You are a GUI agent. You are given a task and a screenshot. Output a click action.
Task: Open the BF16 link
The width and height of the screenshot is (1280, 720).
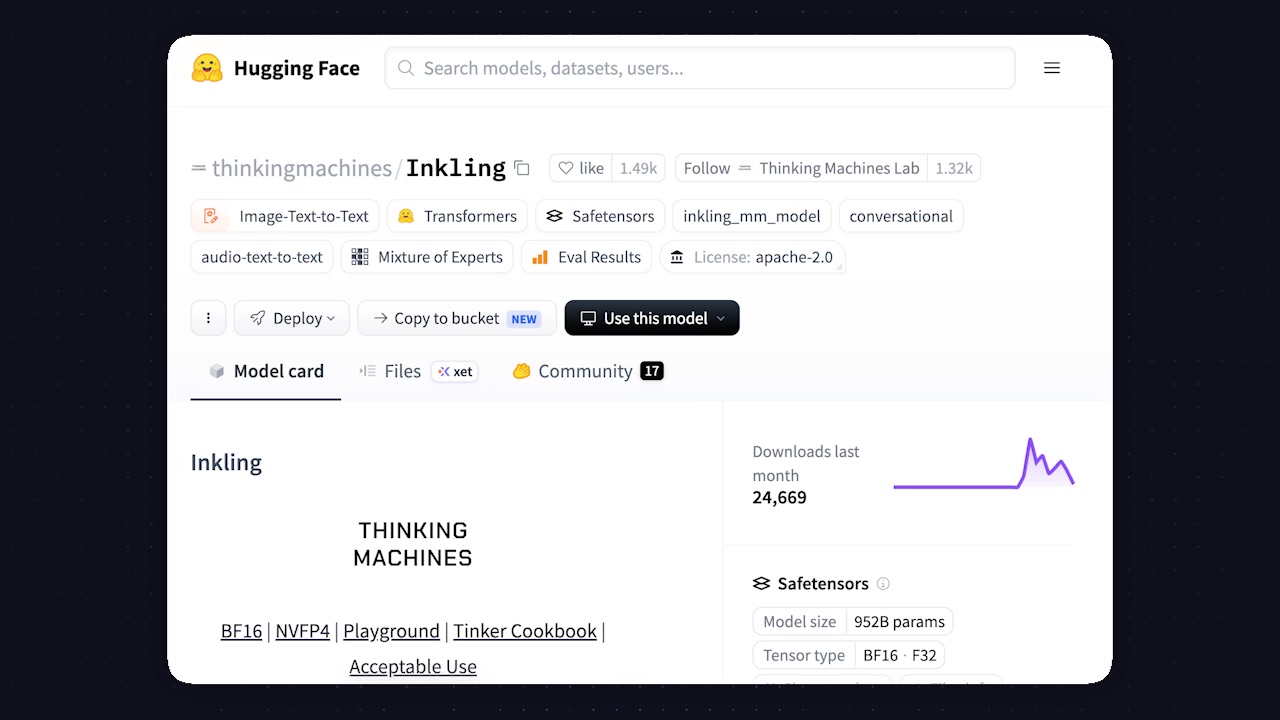241,631
